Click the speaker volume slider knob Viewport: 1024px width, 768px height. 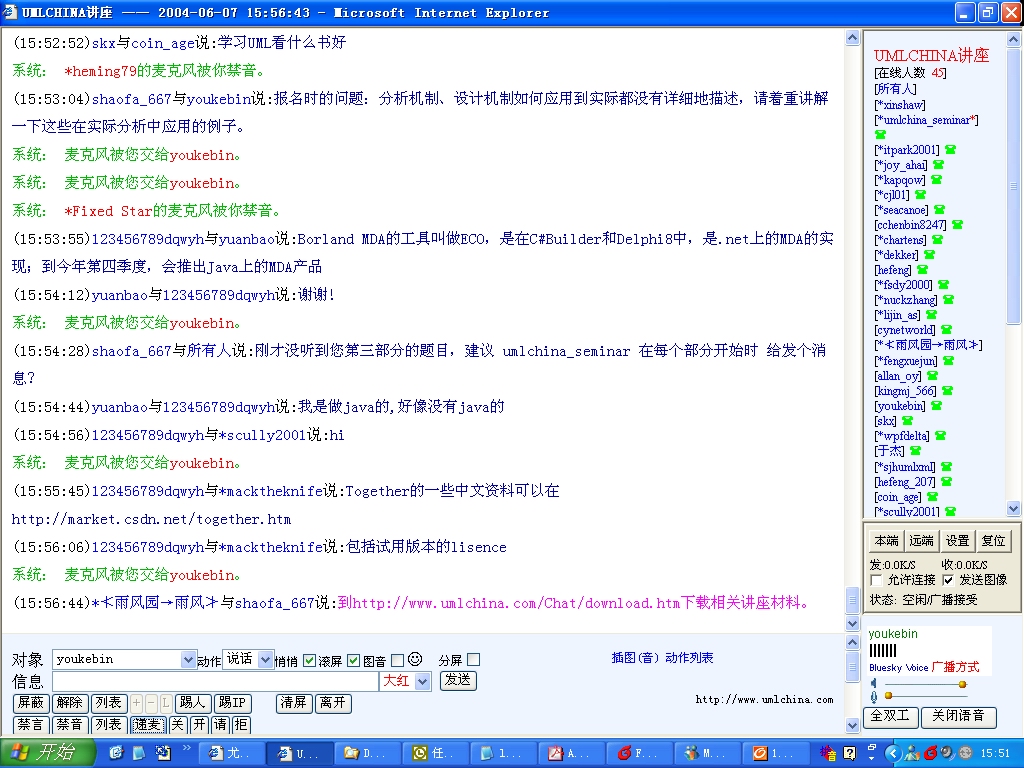(962, 684)
